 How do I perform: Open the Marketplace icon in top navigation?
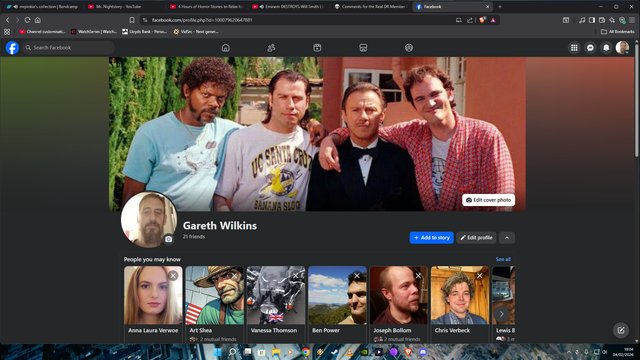tap(363, 48)
